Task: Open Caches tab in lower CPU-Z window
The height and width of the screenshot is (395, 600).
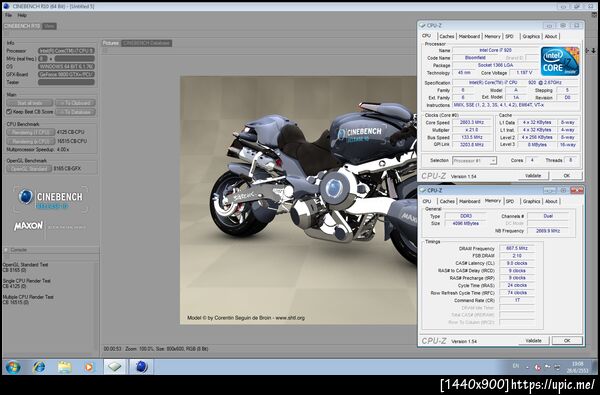Action: (x=447, y=201)
